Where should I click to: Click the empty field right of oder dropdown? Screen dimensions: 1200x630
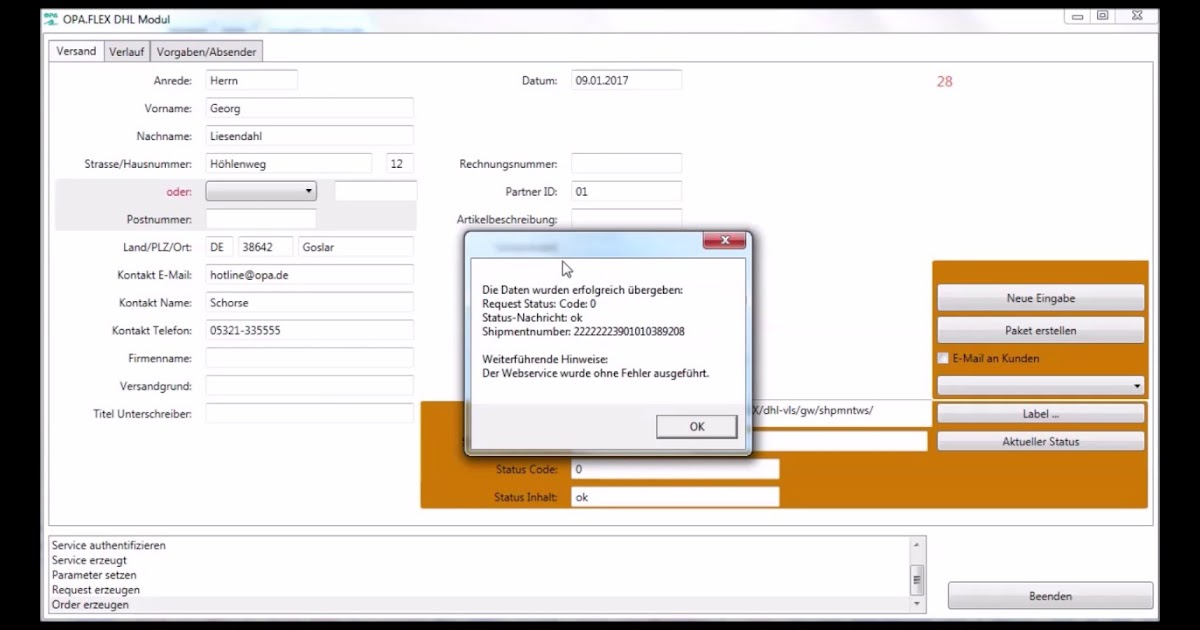pyautogui.click(x=376, y=190)
